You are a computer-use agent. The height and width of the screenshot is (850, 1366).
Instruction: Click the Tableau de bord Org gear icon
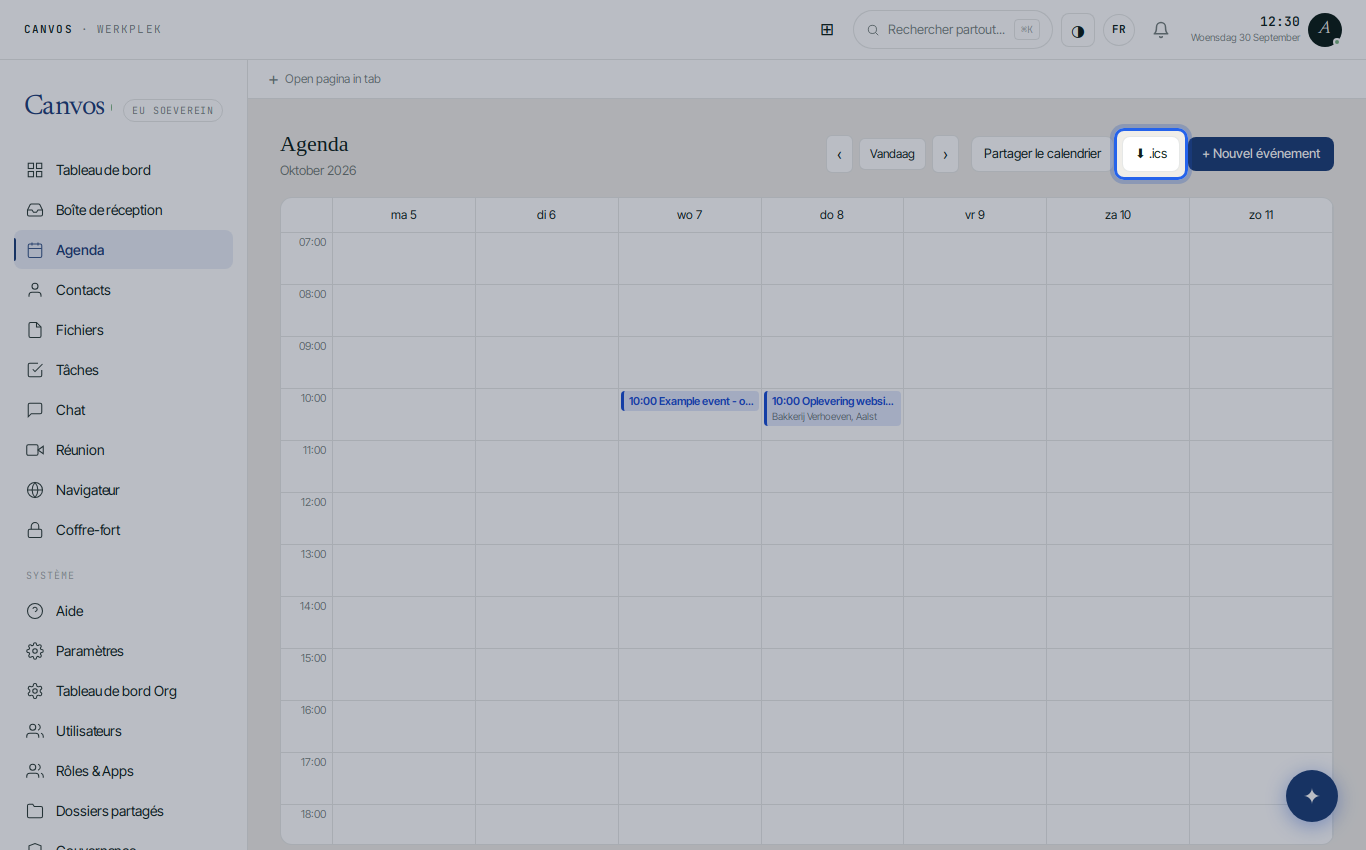(x=35, y=691)
